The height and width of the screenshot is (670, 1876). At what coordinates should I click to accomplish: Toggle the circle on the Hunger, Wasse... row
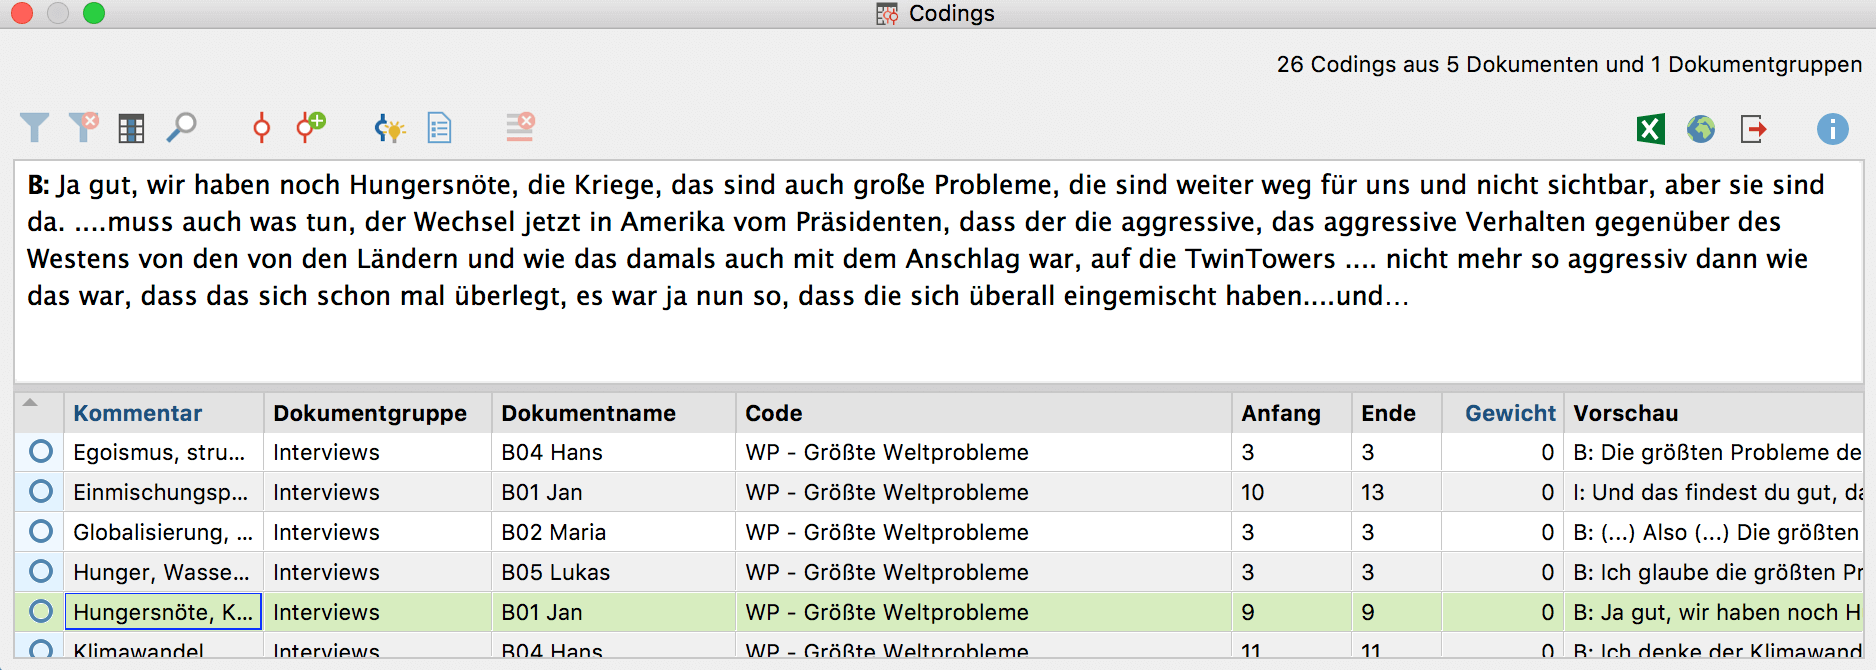41,572
